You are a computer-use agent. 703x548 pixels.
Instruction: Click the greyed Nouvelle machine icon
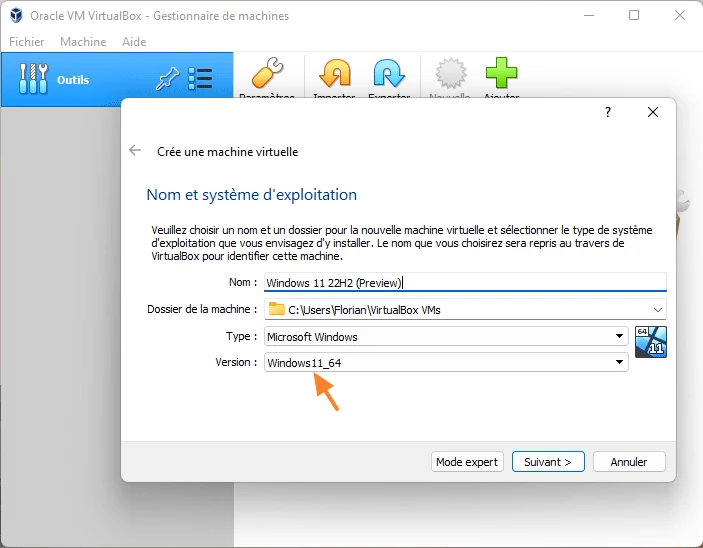451,73
